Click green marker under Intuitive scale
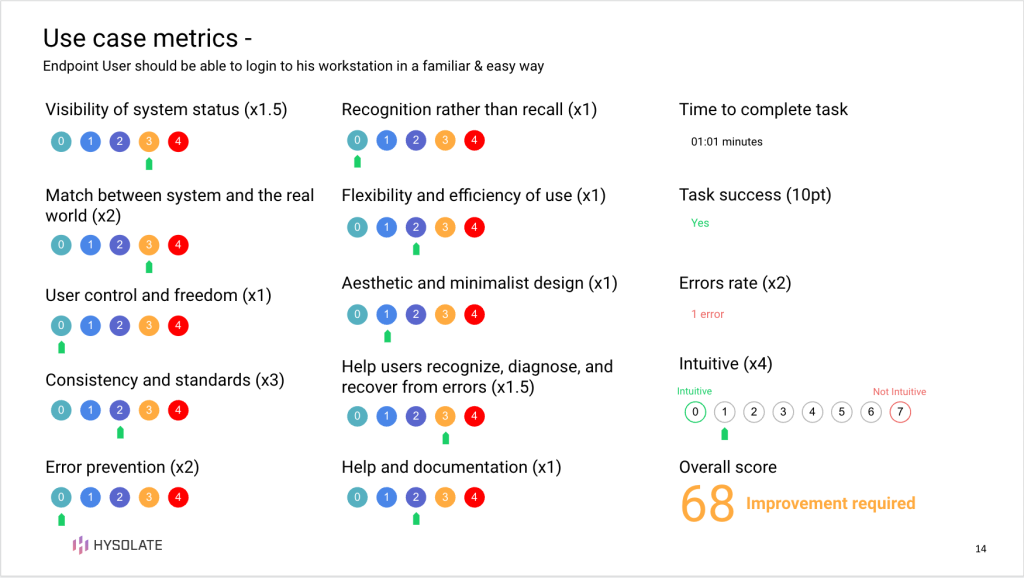The image size is (1024, 578). coord(724,434)
